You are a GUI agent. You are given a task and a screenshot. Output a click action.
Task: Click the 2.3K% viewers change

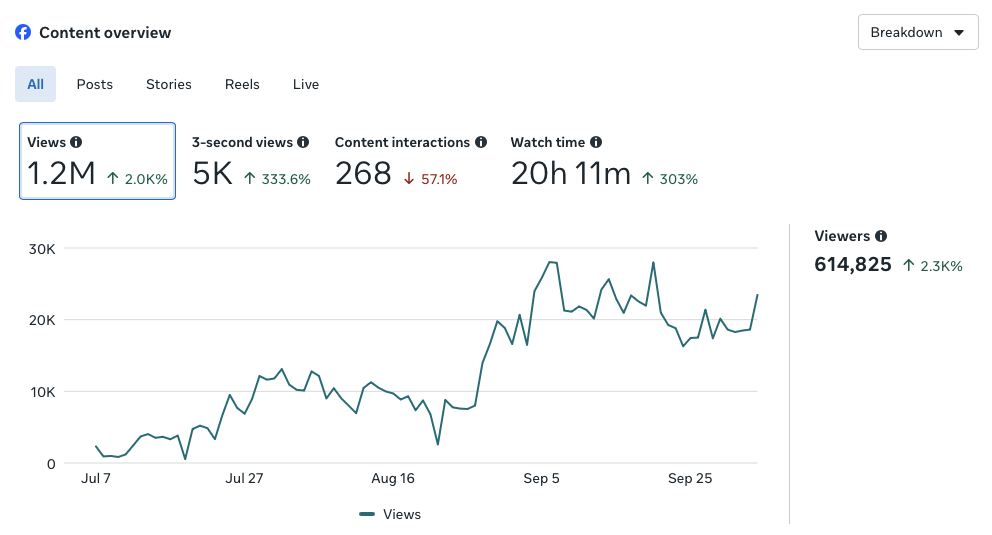[x=941, y=266]
